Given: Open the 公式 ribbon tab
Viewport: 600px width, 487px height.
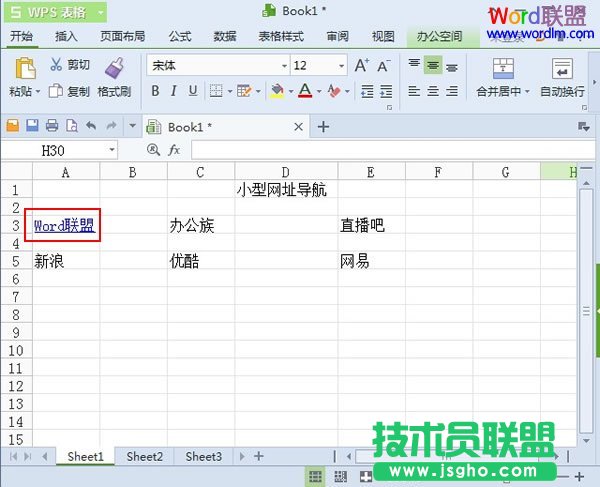Looking at the screenshot, I should pos(180,36).
